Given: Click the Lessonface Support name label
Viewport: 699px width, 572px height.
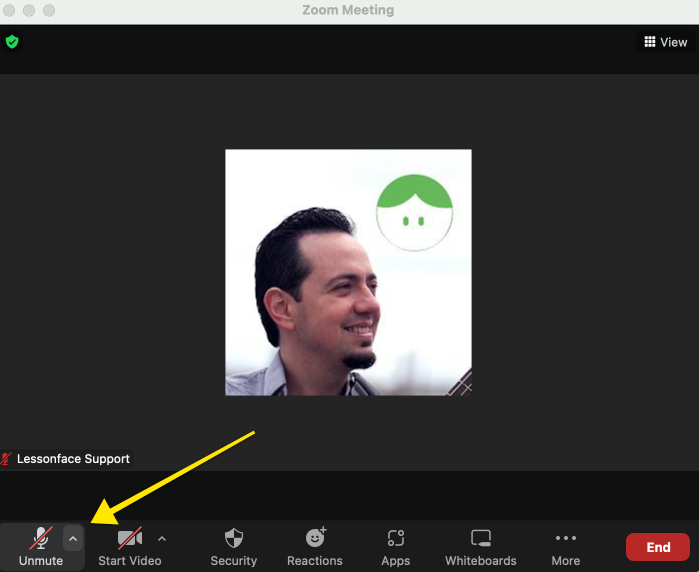Looking at the screenshot, I should point(73,459).
